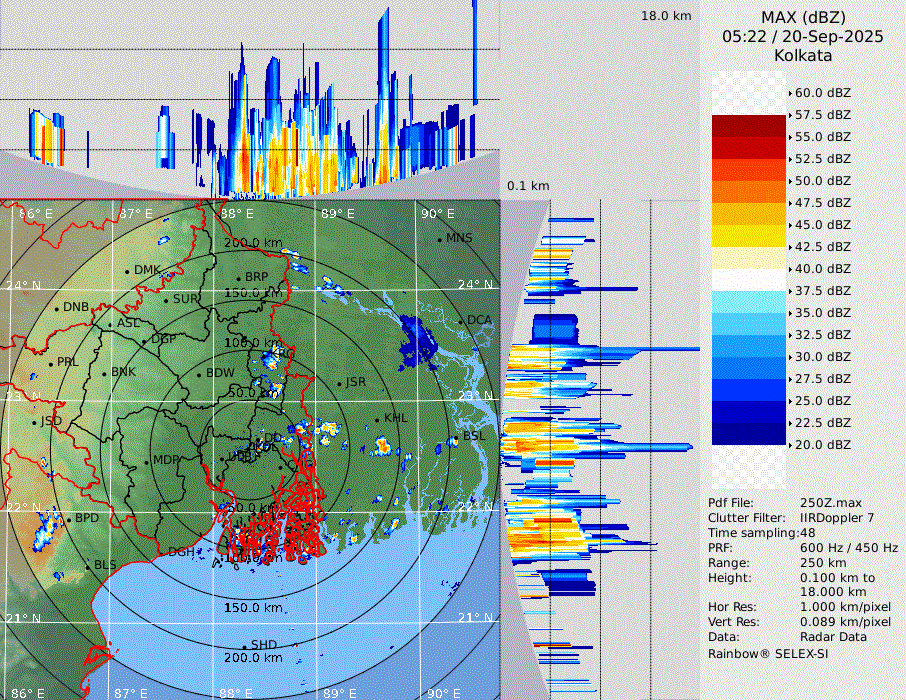Click the MAX (dBZ) title text
Image resolution: width=906 pixels, height=700 pixels.
click(x=802, y=17)
